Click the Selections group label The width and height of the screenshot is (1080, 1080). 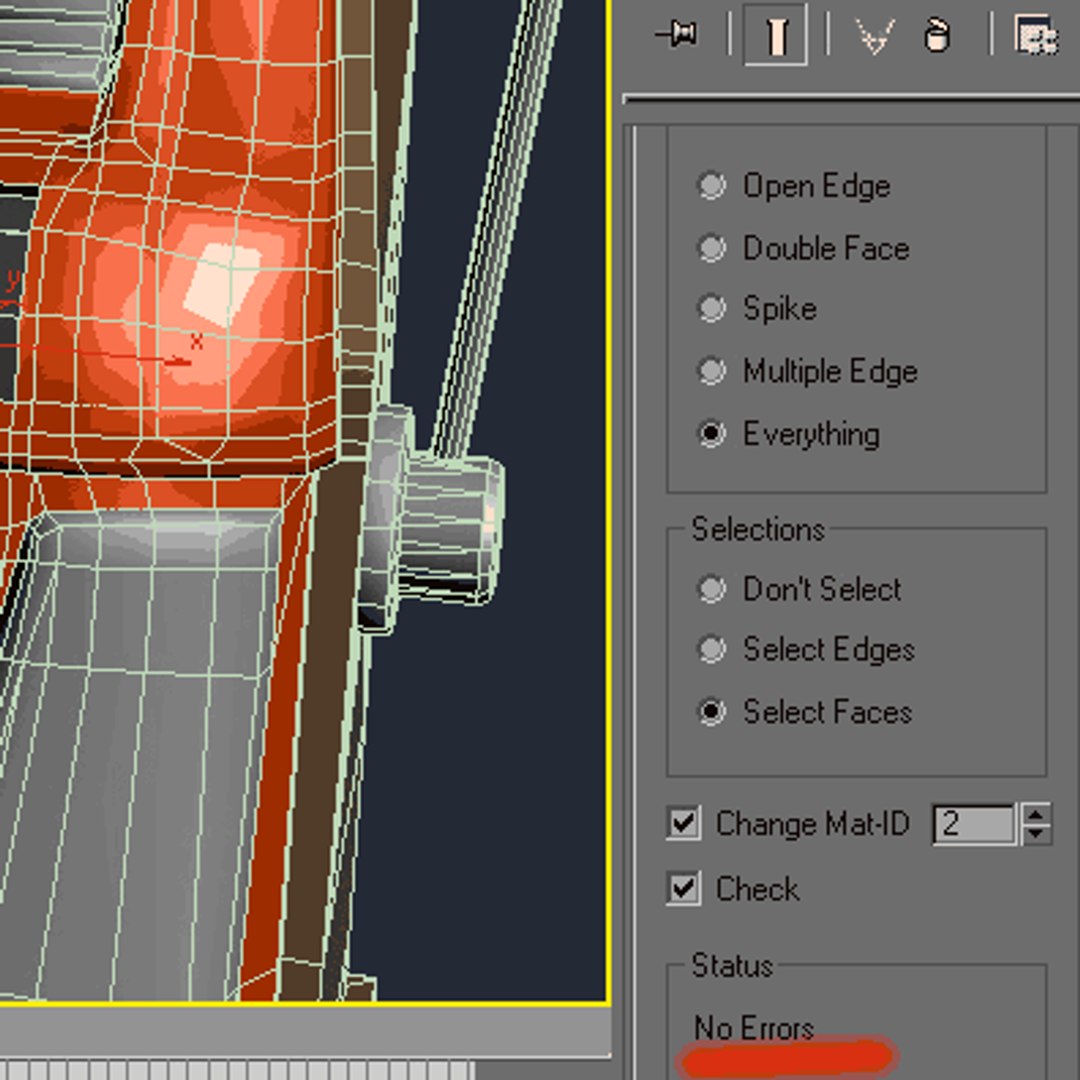pyautogui.click(x=758, y=529)
